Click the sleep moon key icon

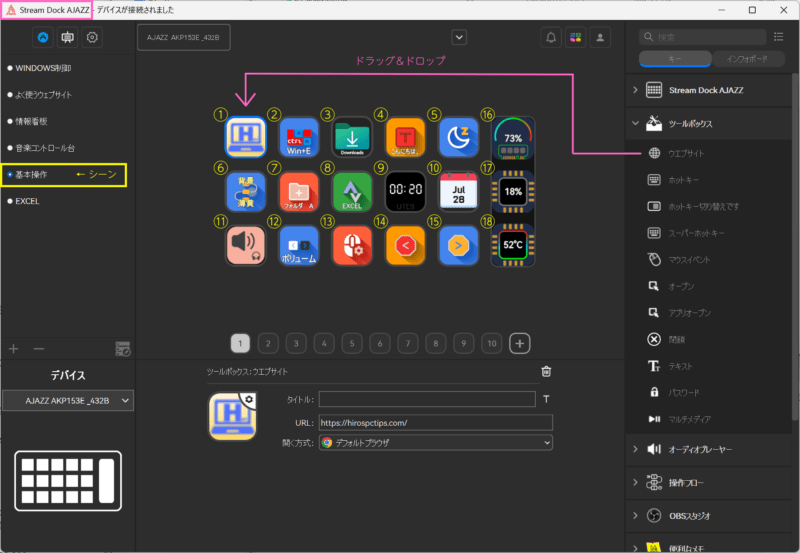[458, 137]
